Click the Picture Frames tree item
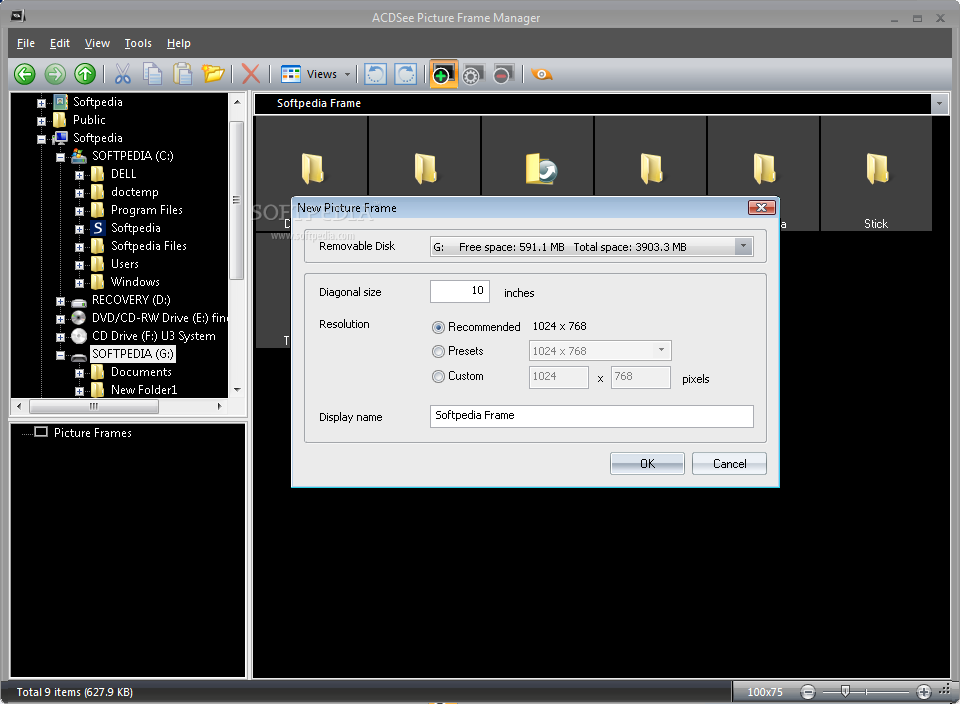The height and width of the screenshot is (704, 960). (x=92, y=433)
